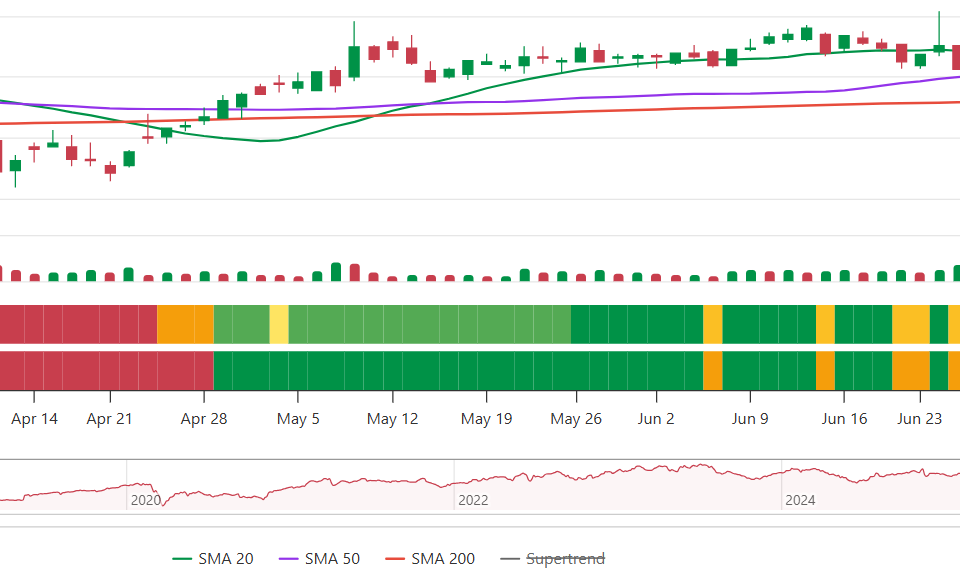Screen dimensions: 960x580
Task: Click the yellow cell in upper signal band
Action: pos(279,324)
